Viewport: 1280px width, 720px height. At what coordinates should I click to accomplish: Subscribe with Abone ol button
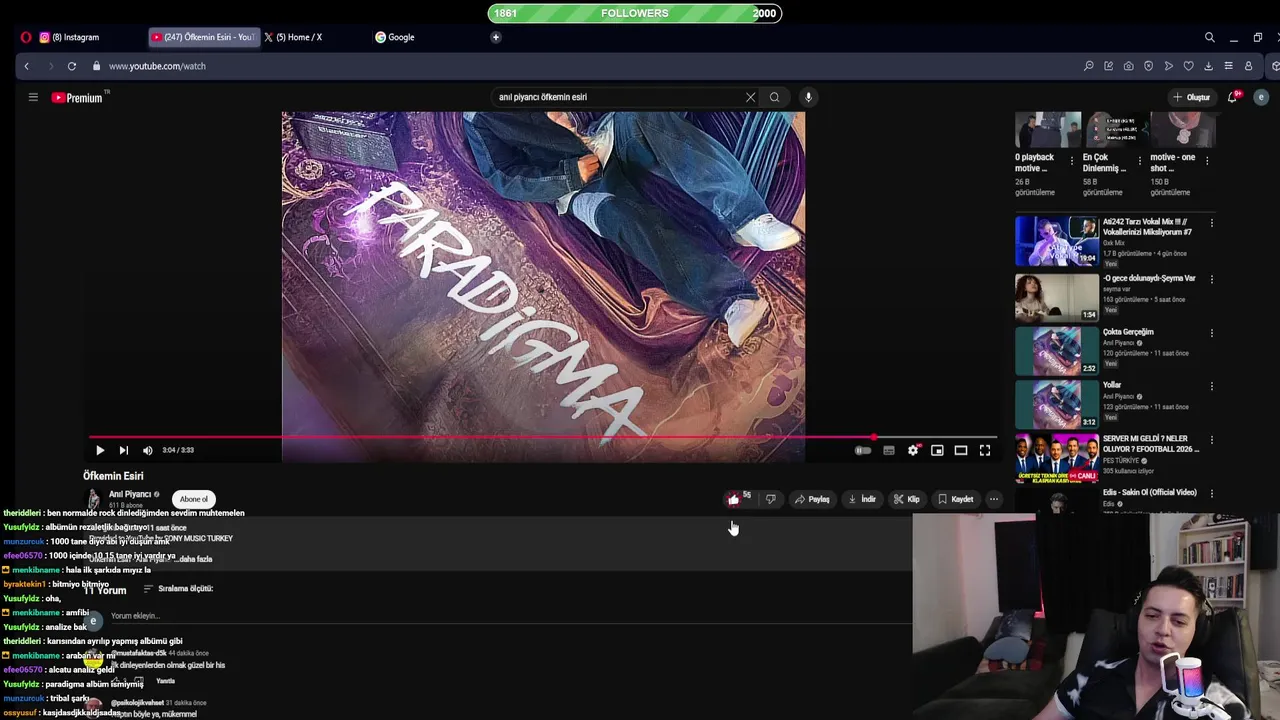point(194,499)
